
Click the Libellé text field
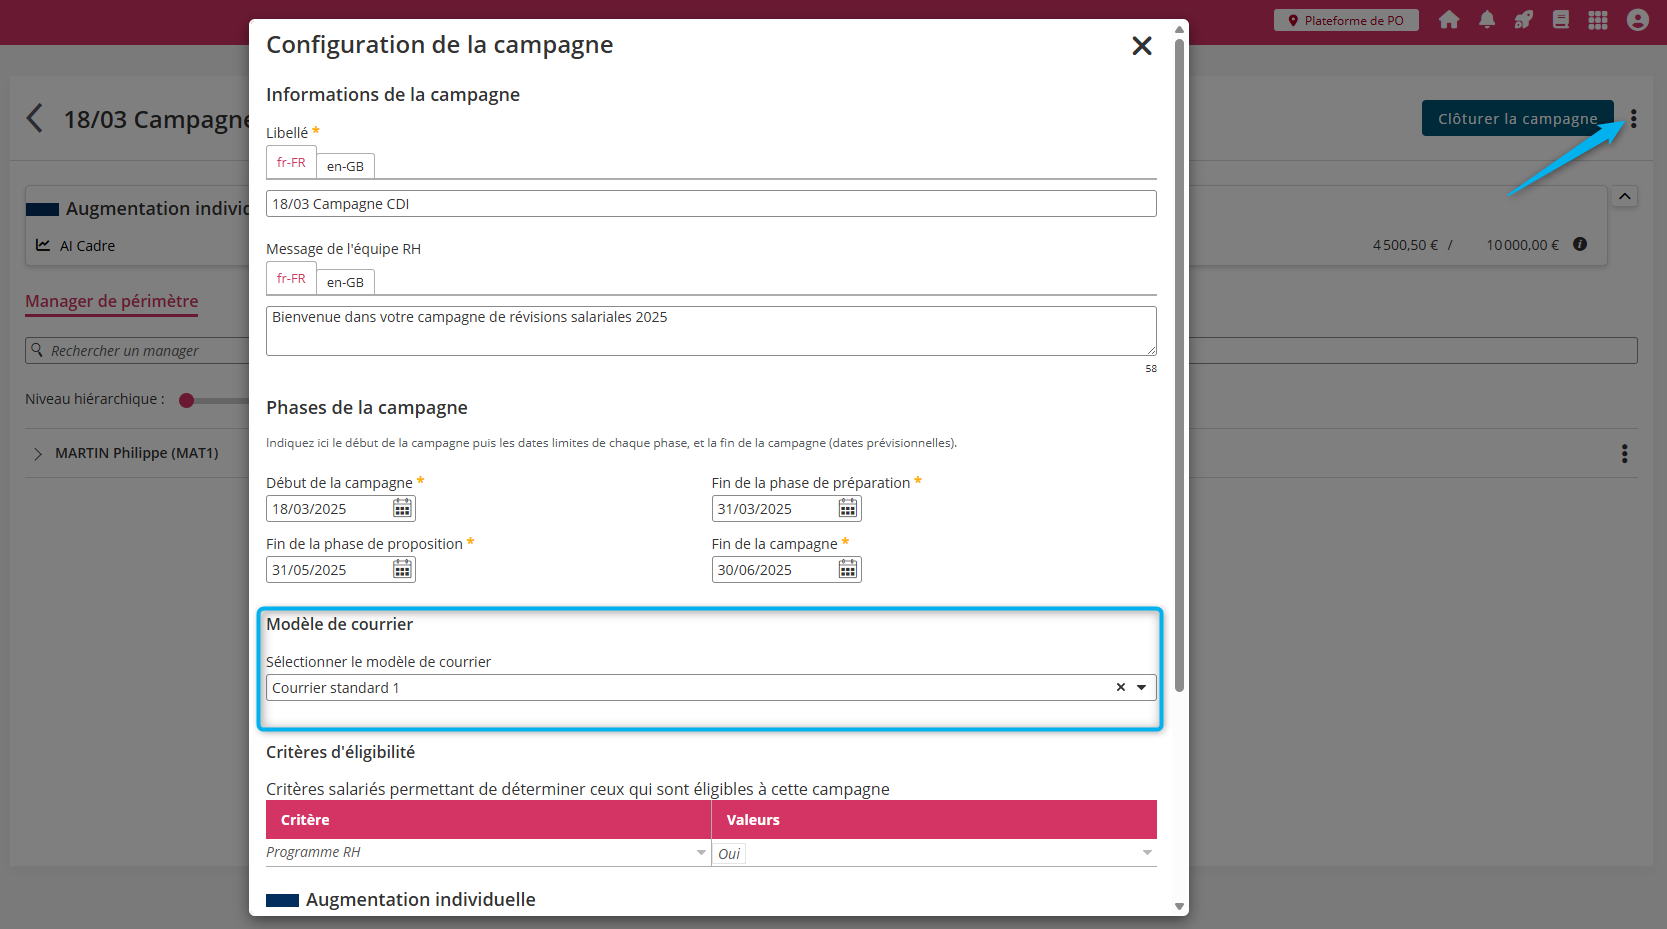pyautogui.click(x=710, y=204)
